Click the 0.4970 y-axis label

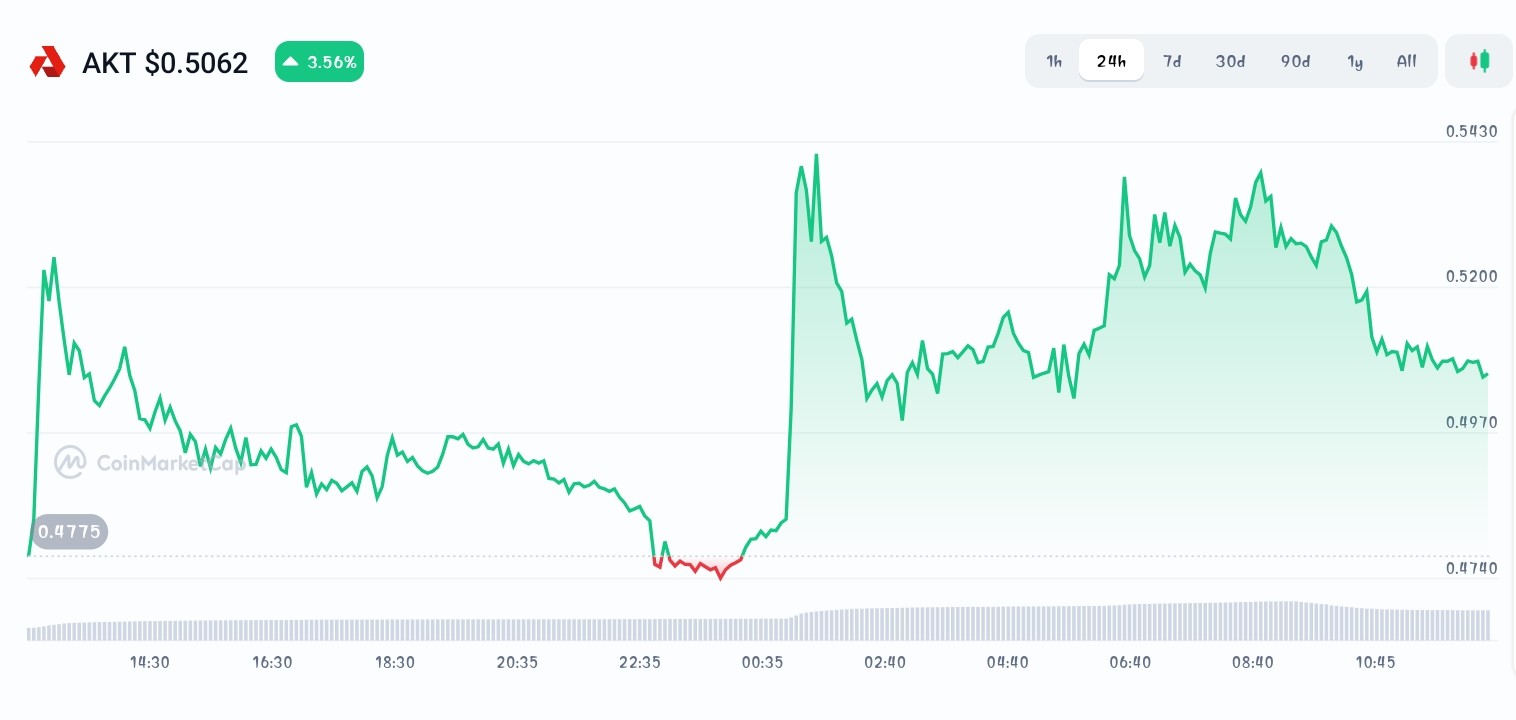[x=1471, y=422]
